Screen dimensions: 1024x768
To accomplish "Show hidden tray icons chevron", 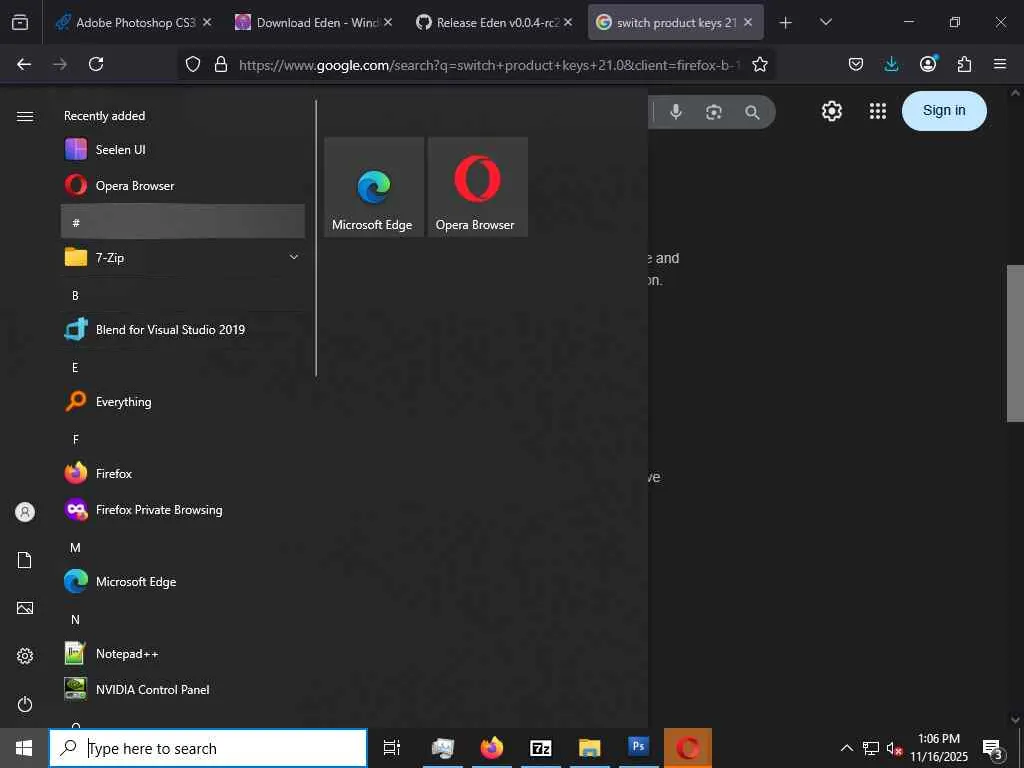I will (x=846, y=748).
